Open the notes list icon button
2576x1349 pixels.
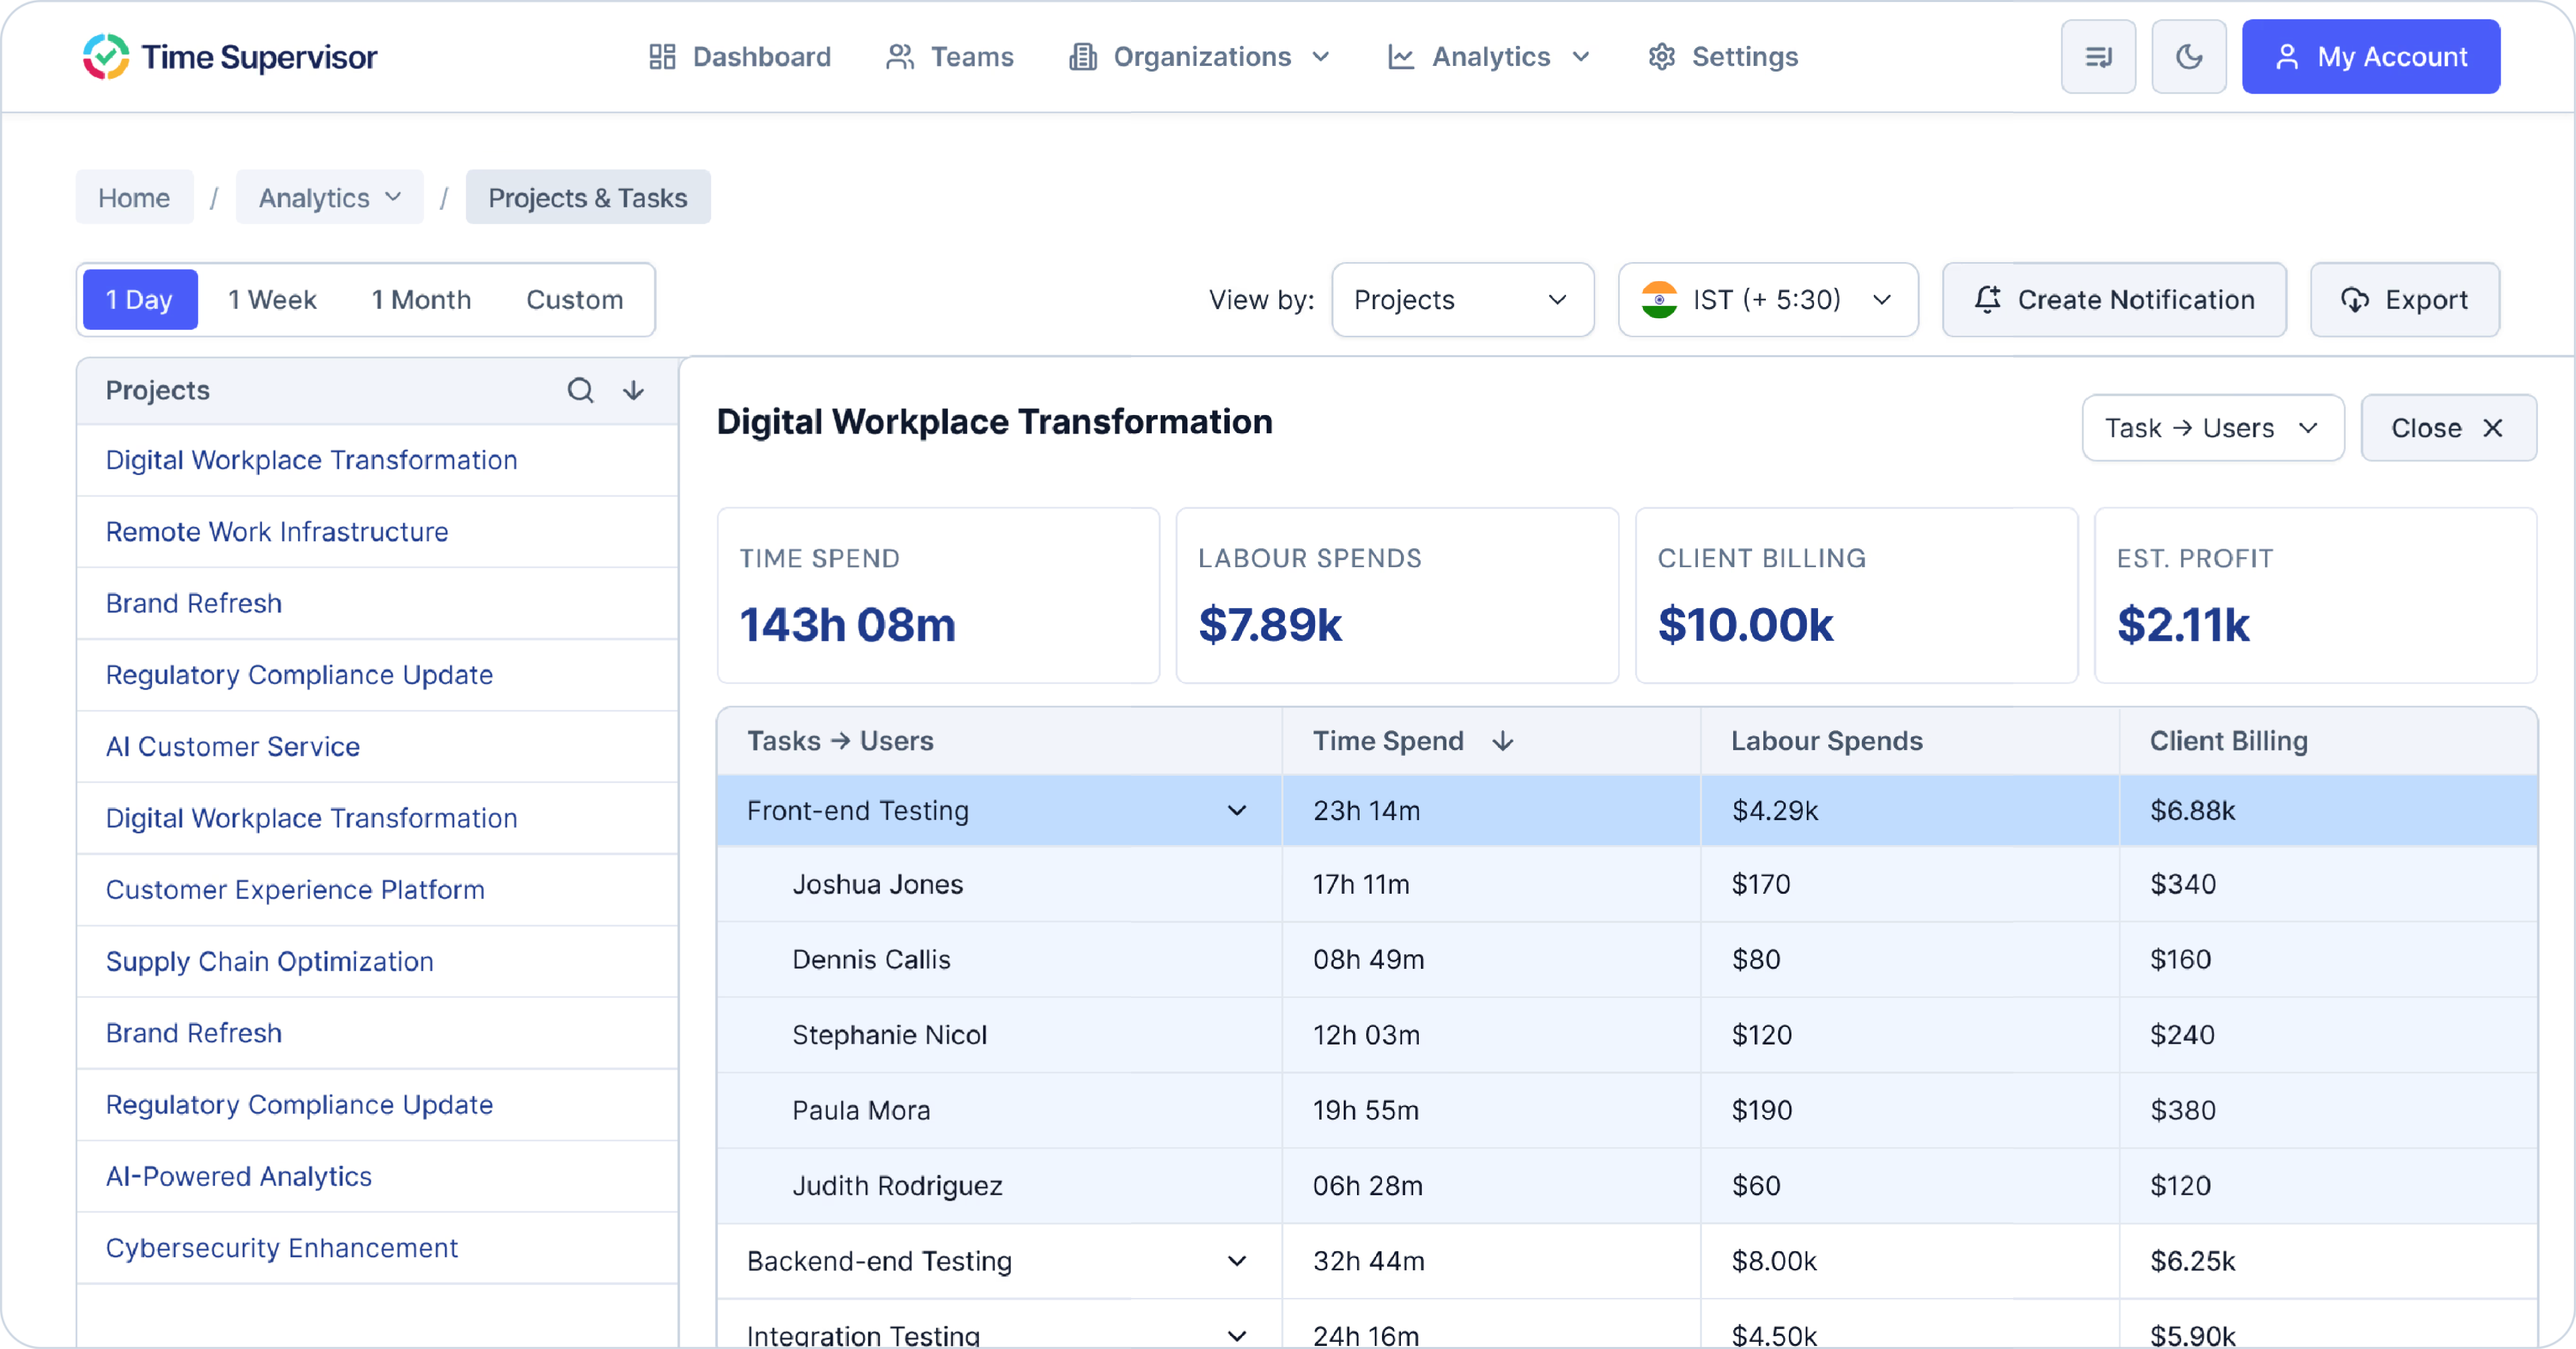point(2098,57)
